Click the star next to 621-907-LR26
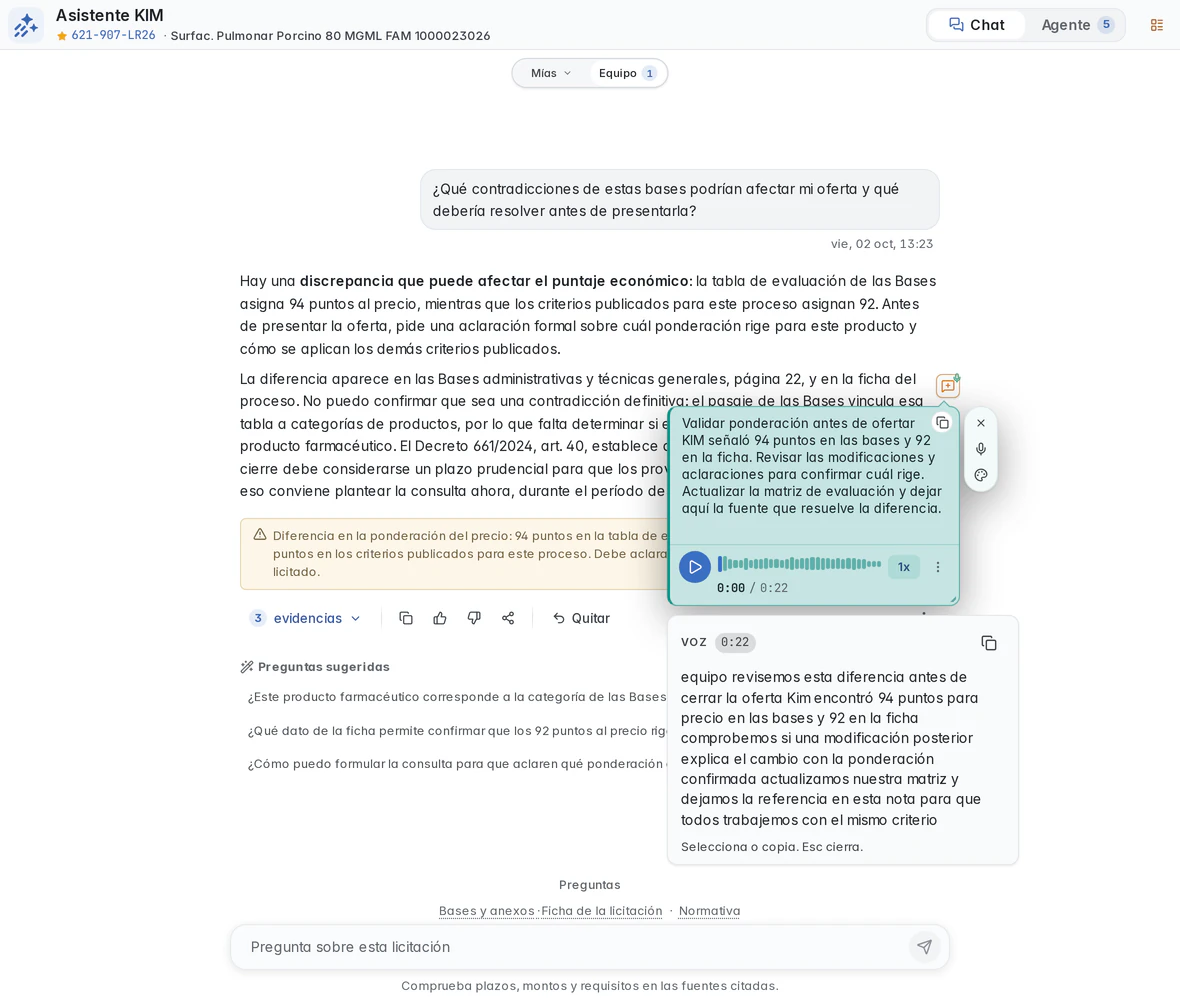1180x1000 pixels. tap(62, 35)
